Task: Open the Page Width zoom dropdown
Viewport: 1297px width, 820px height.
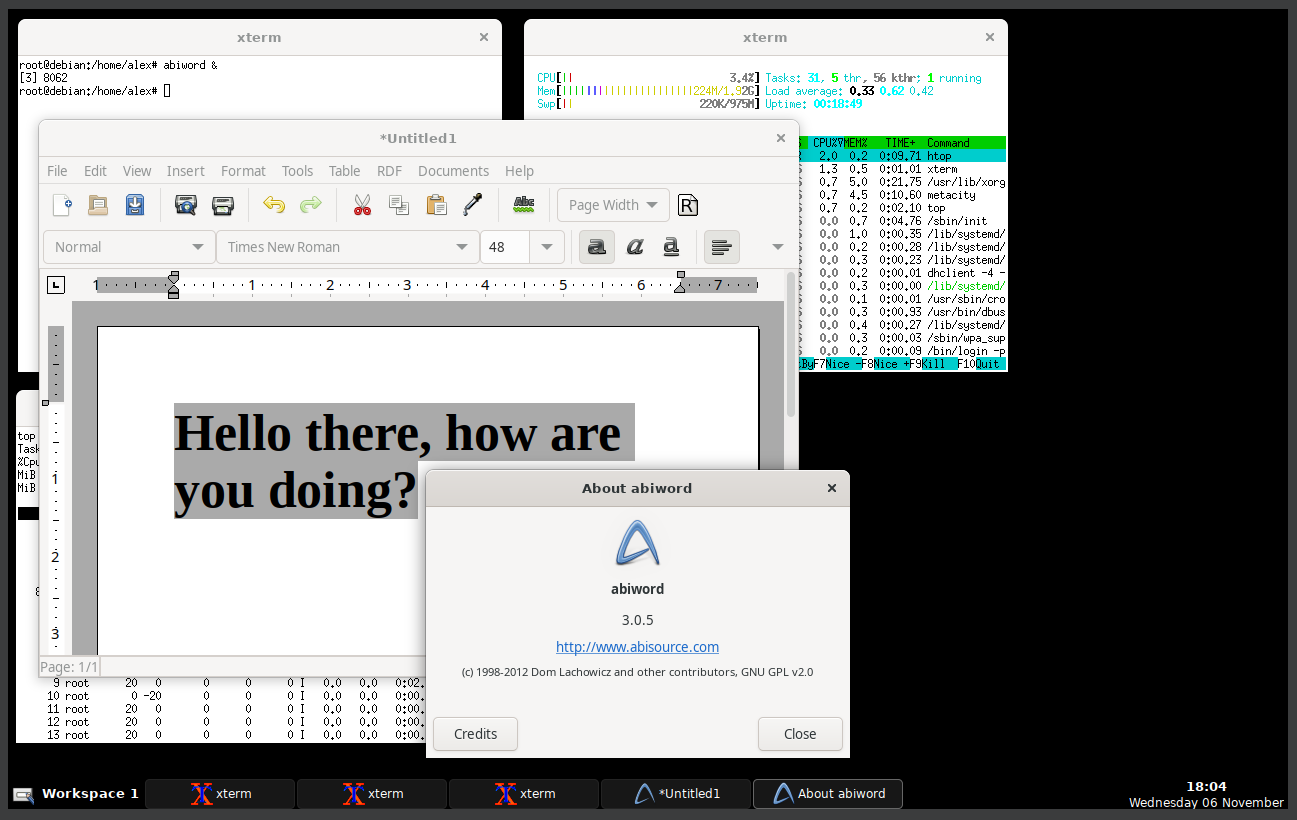Action: (x=613, y=205)
